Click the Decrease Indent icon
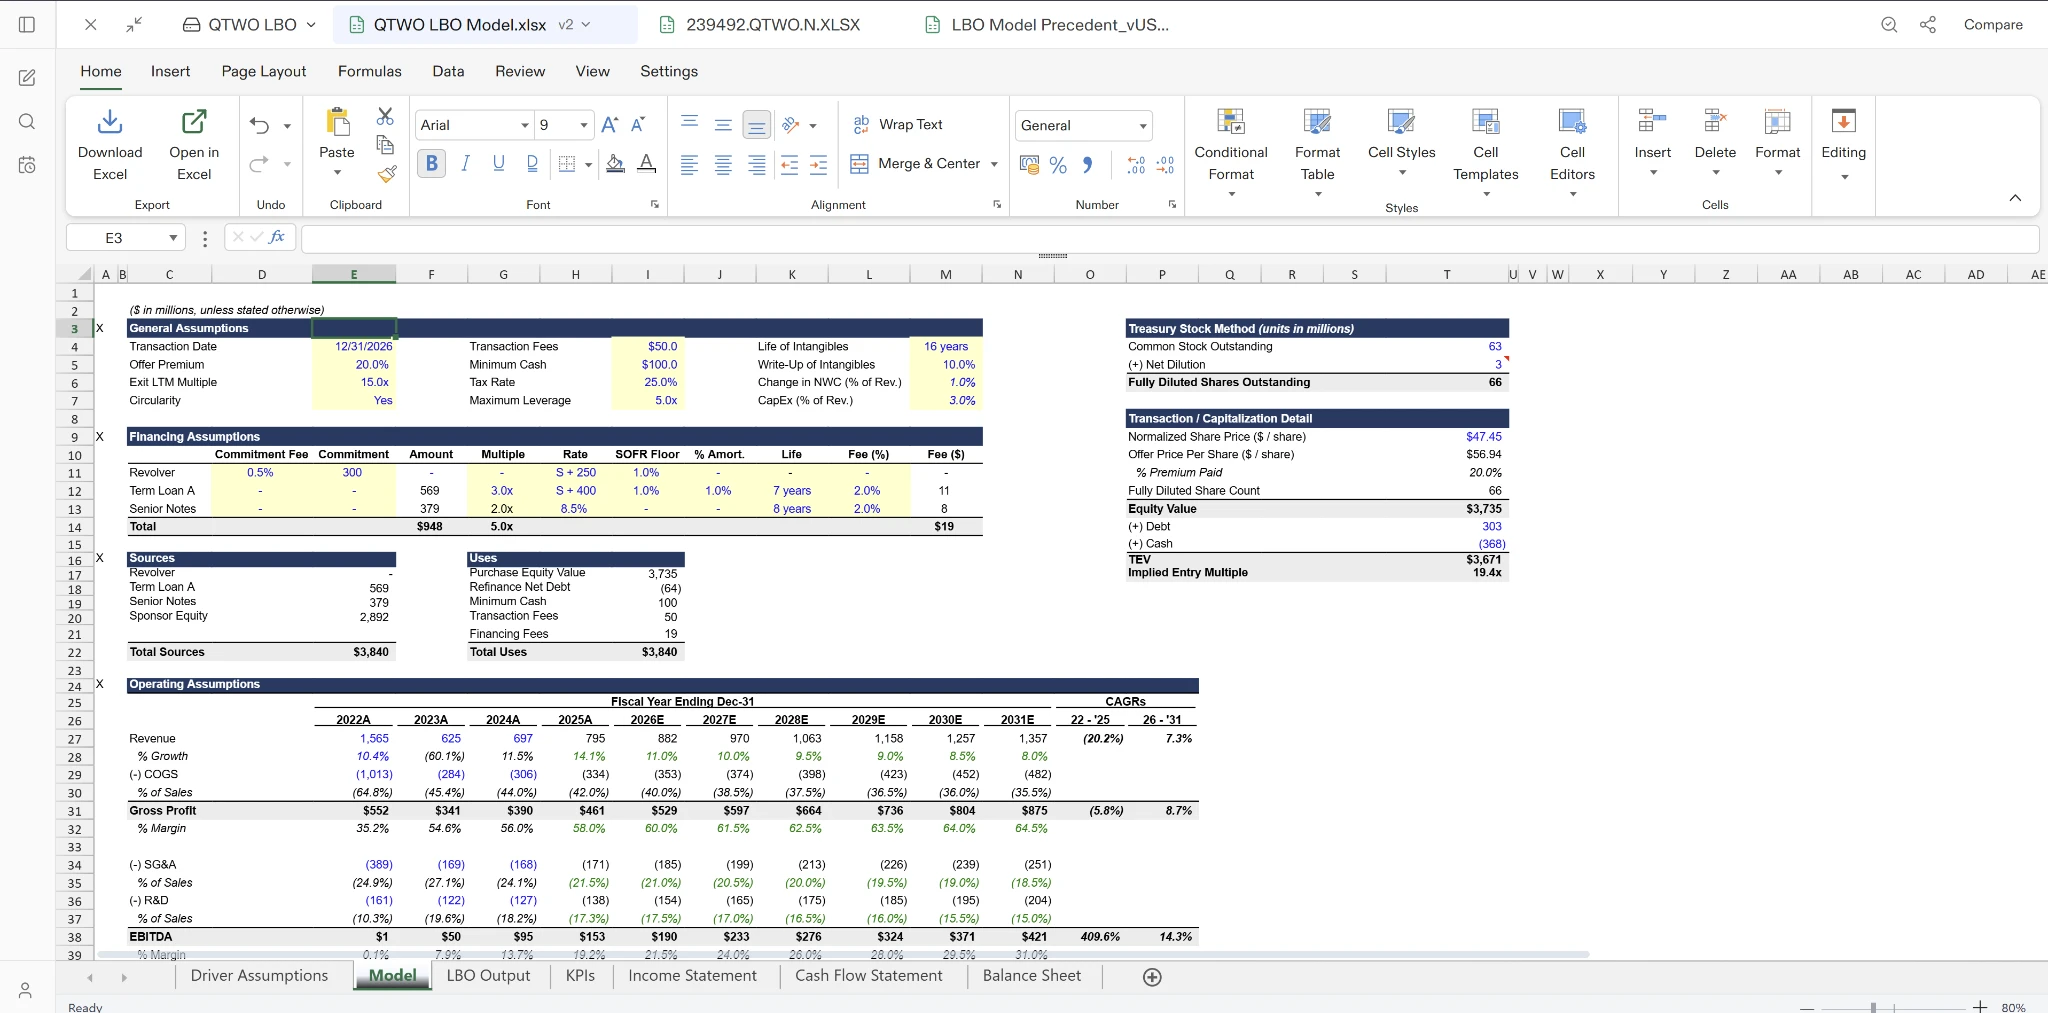 click(x=789, y=165)
